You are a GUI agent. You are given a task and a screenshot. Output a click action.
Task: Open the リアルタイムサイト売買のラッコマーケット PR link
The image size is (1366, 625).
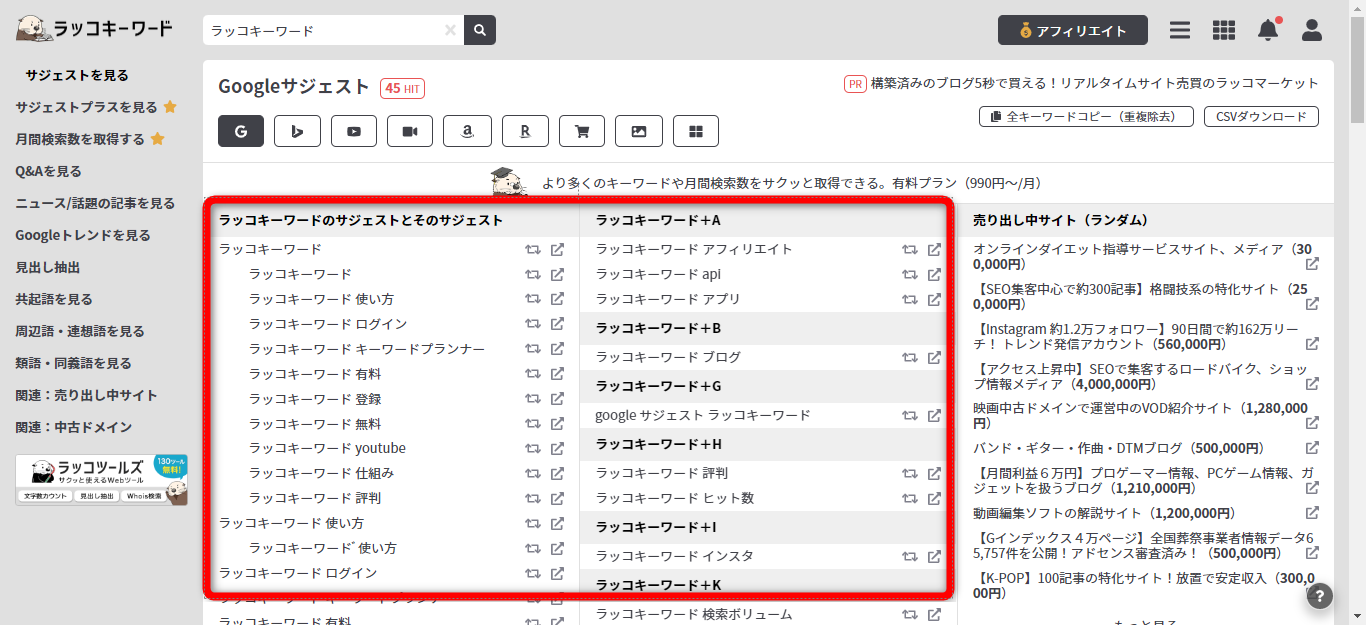[1094, 84]
